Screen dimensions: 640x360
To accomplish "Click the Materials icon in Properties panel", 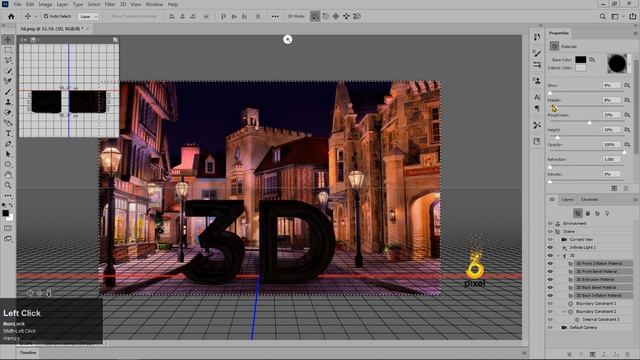I will [554, 46].
